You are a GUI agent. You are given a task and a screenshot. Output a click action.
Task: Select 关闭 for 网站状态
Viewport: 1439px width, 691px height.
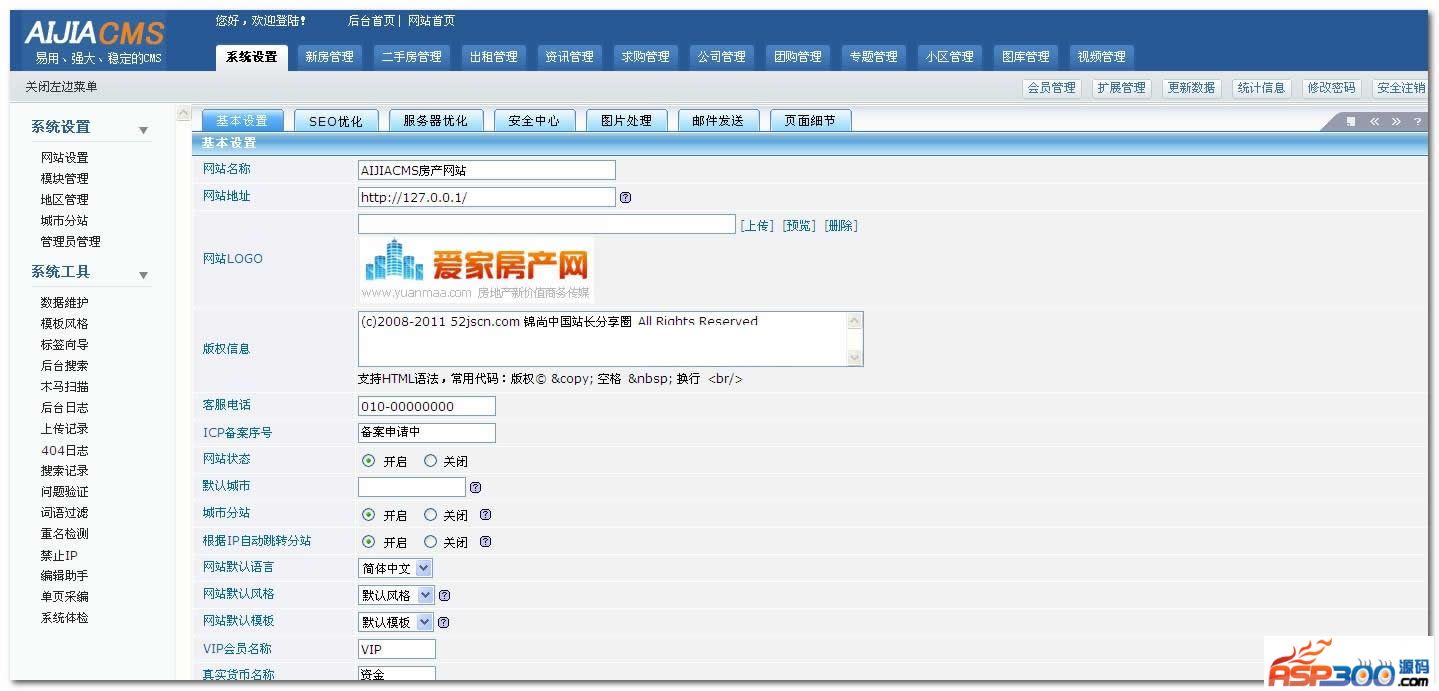click(430, 461)
